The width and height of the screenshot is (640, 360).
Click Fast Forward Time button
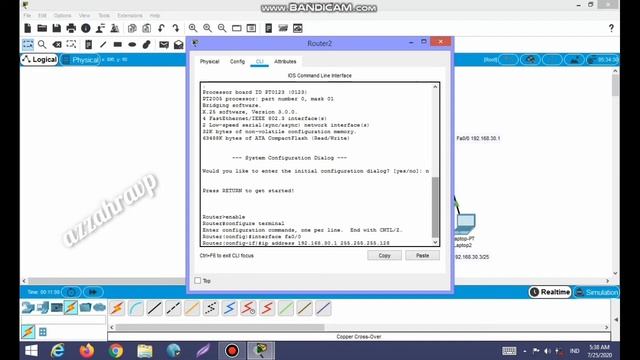click(x=93, y=292)
